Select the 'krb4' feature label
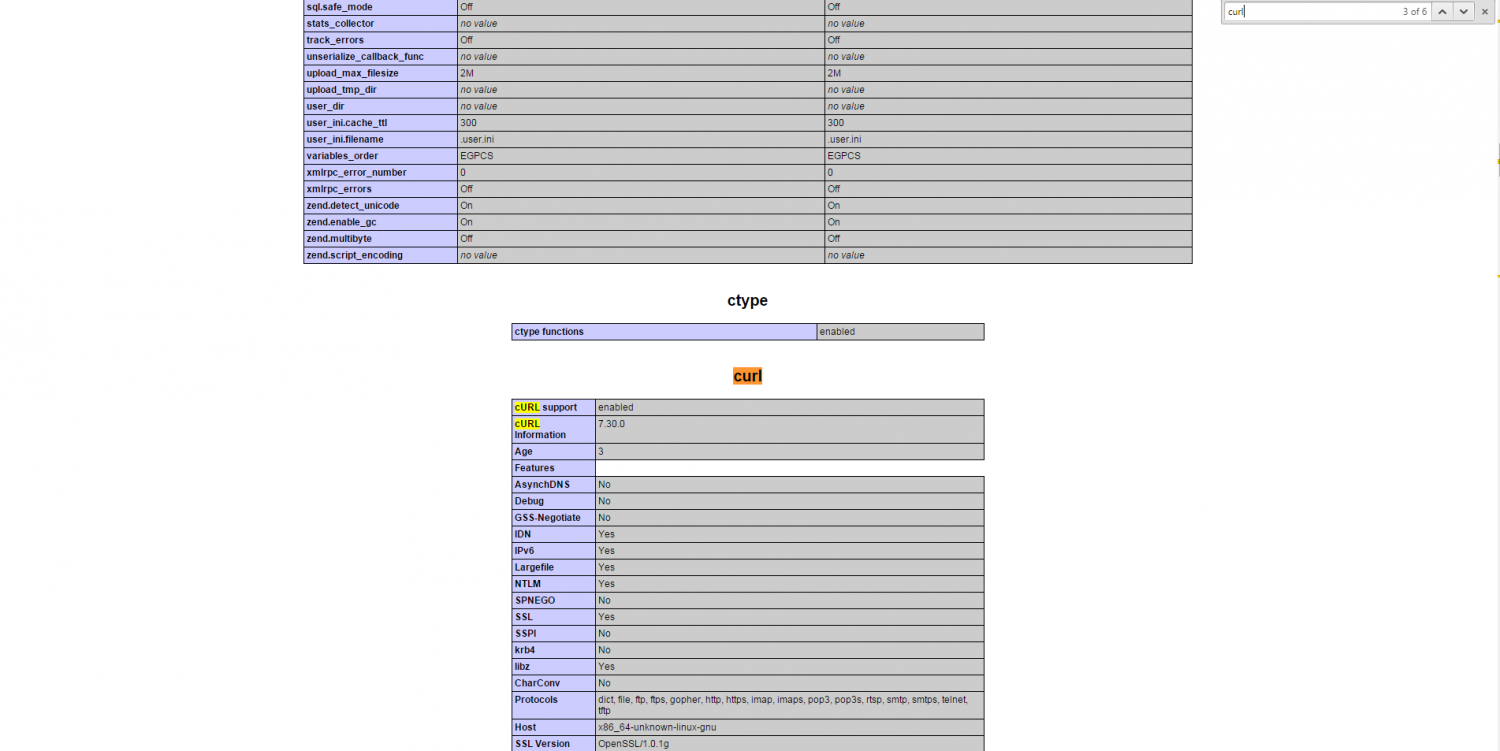 coord(525,649)
